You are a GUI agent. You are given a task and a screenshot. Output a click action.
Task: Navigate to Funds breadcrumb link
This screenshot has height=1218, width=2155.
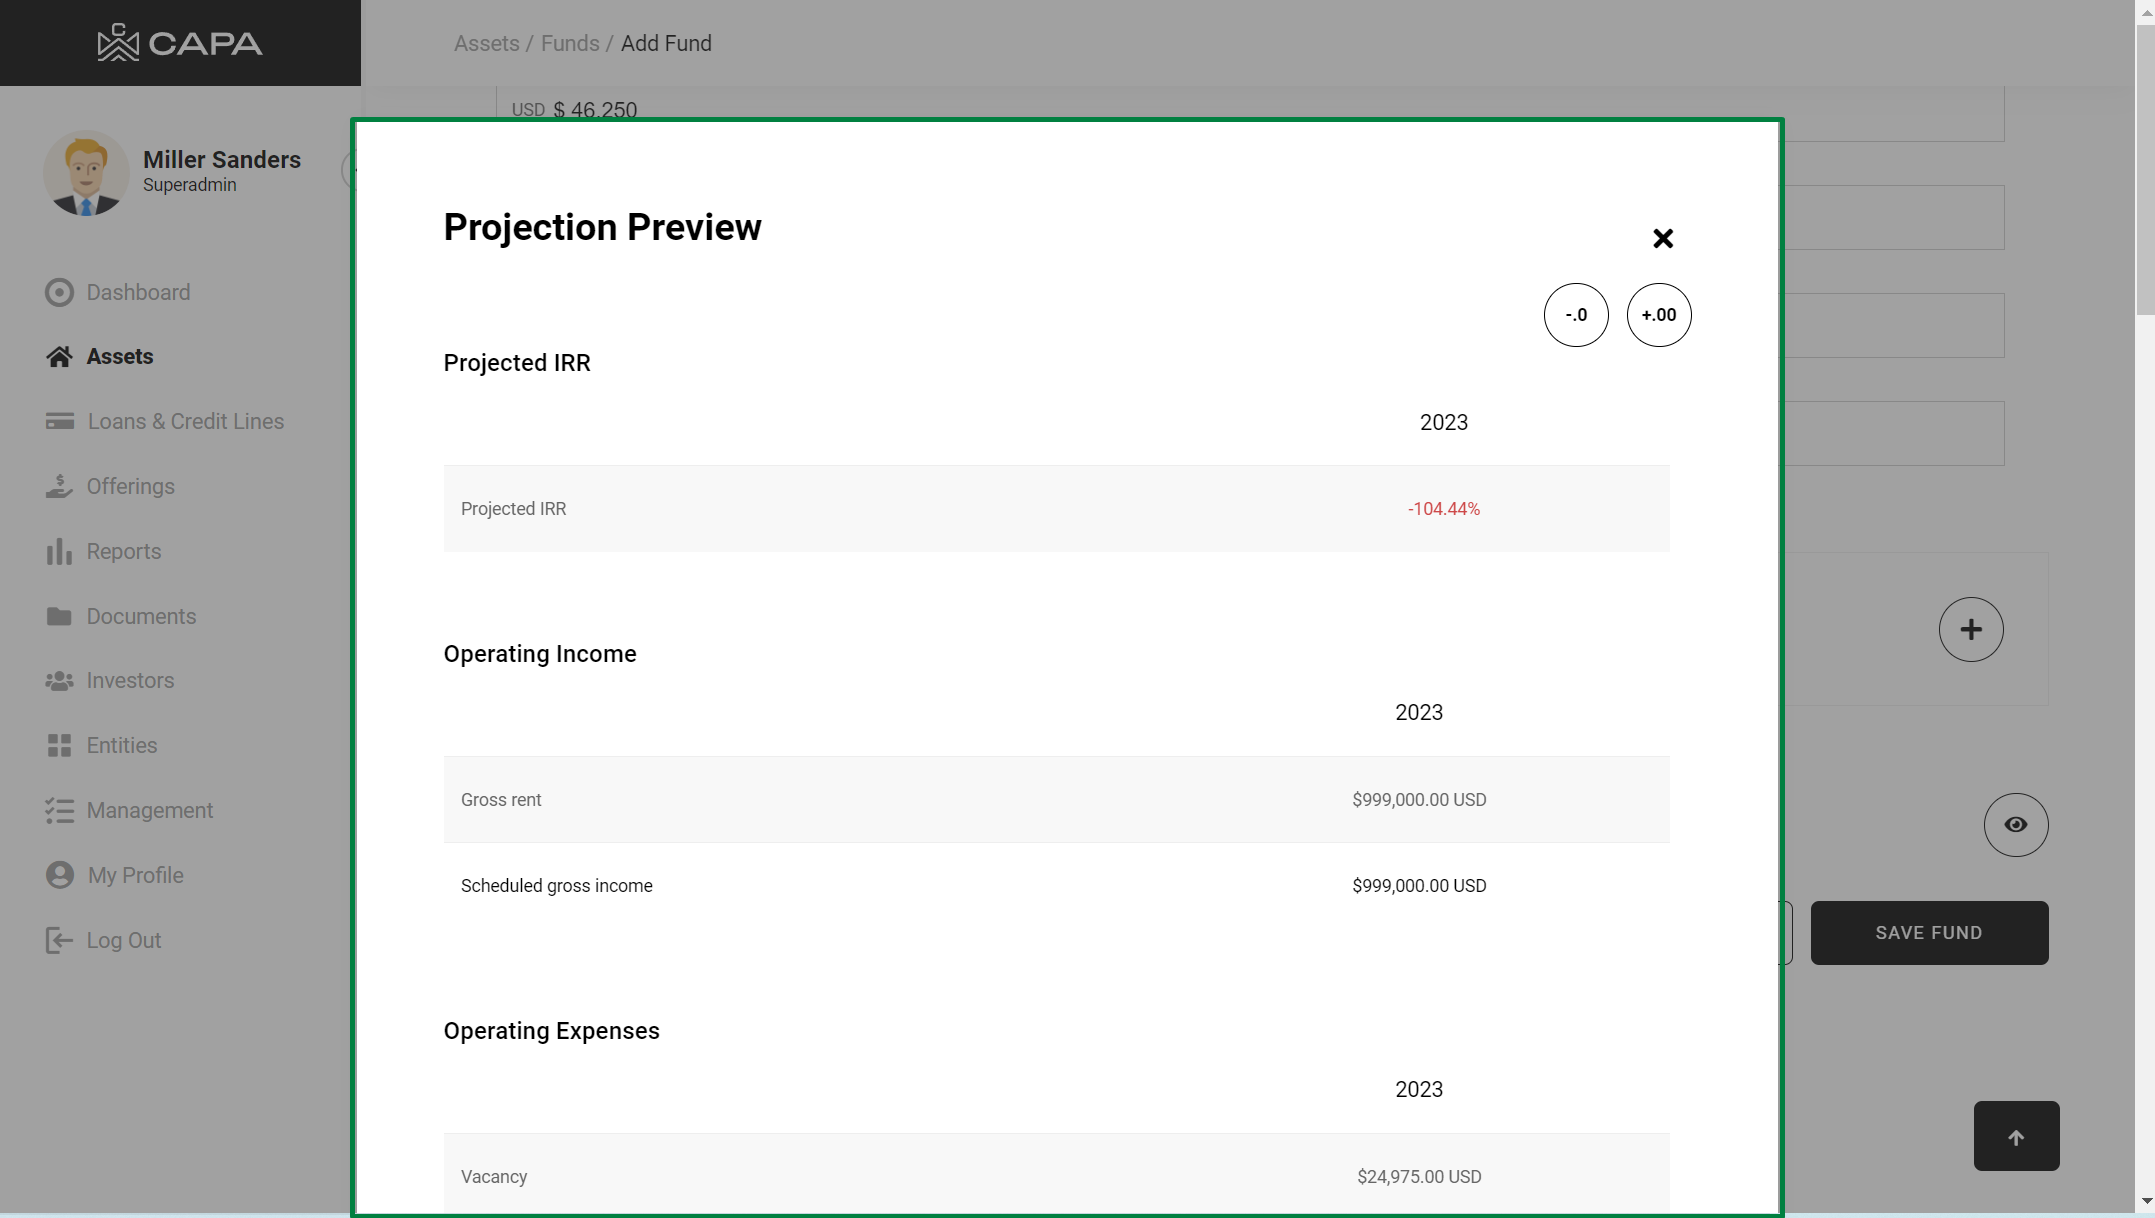tap(570, 44)
